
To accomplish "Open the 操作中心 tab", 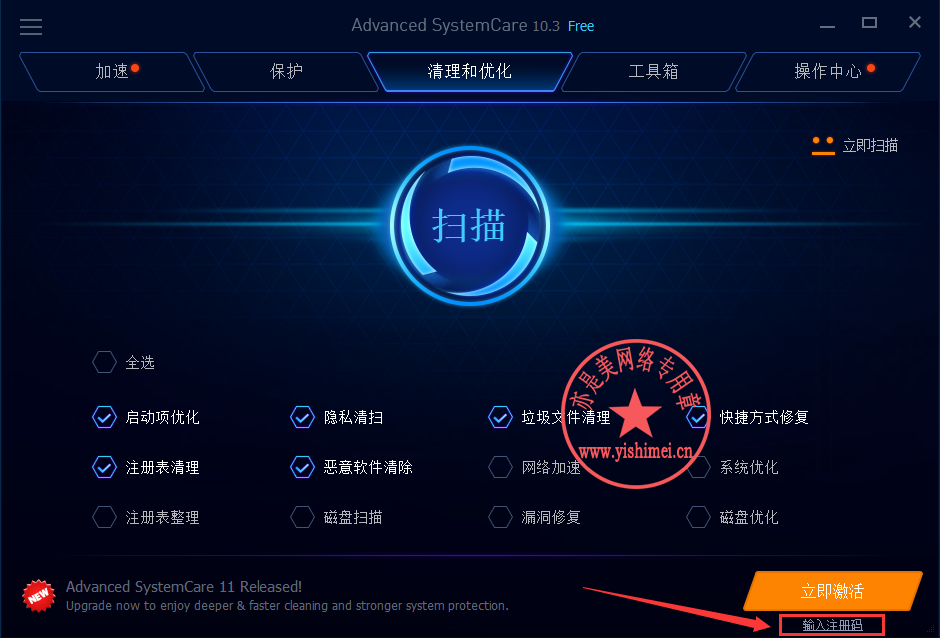I will (x=827, y=72).
